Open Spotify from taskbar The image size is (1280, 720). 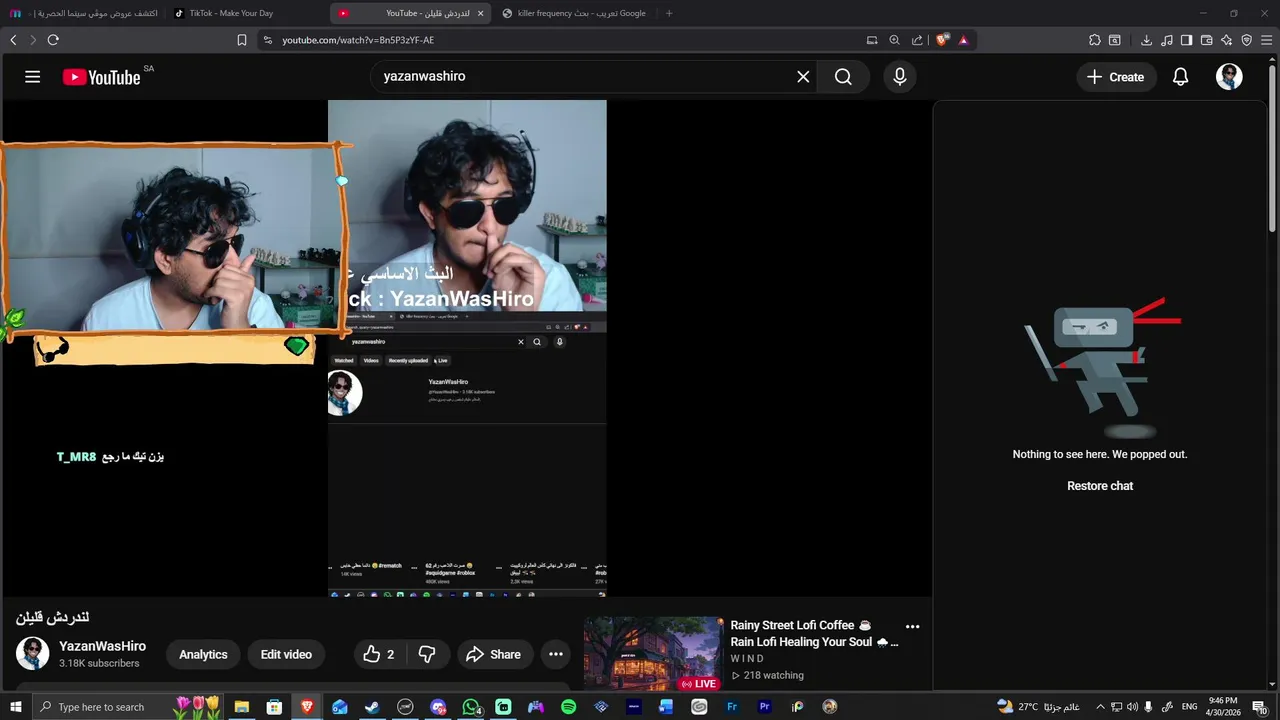[x=569, y=707]
